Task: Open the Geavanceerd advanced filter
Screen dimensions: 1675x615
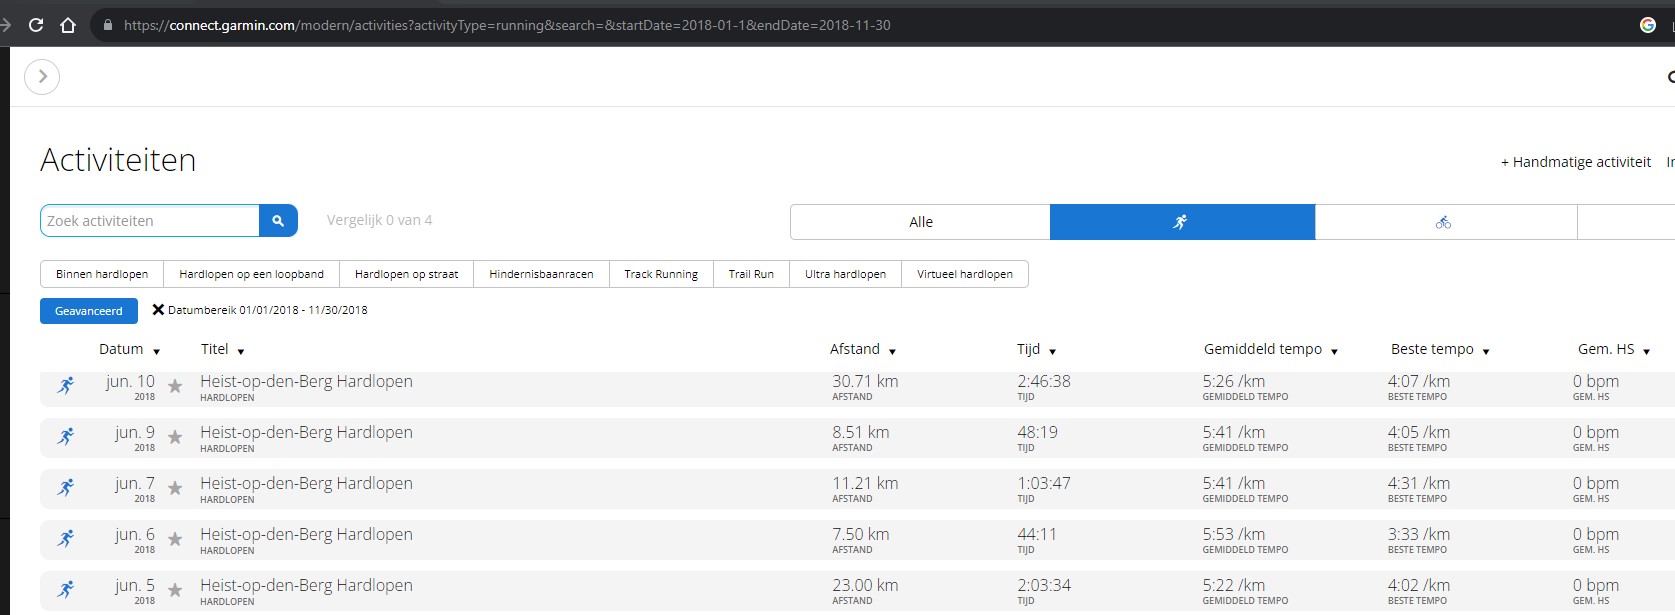Action: [x=89, y=311]
